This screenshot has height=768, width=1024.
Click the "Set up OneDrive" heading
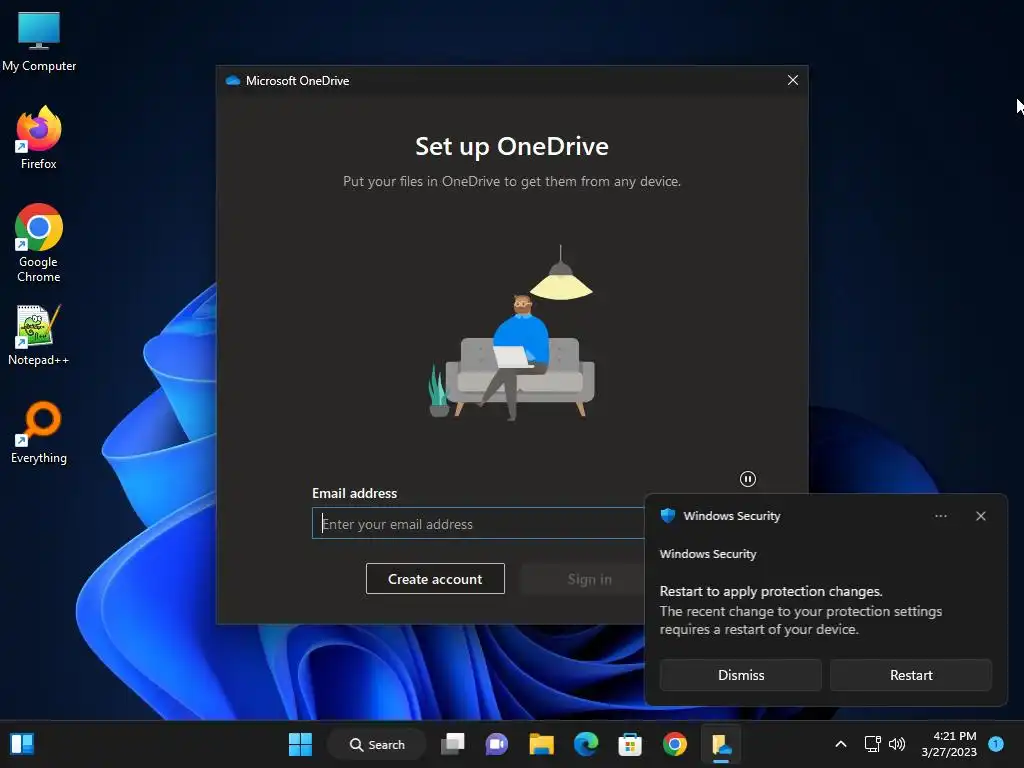coord(512,146)
